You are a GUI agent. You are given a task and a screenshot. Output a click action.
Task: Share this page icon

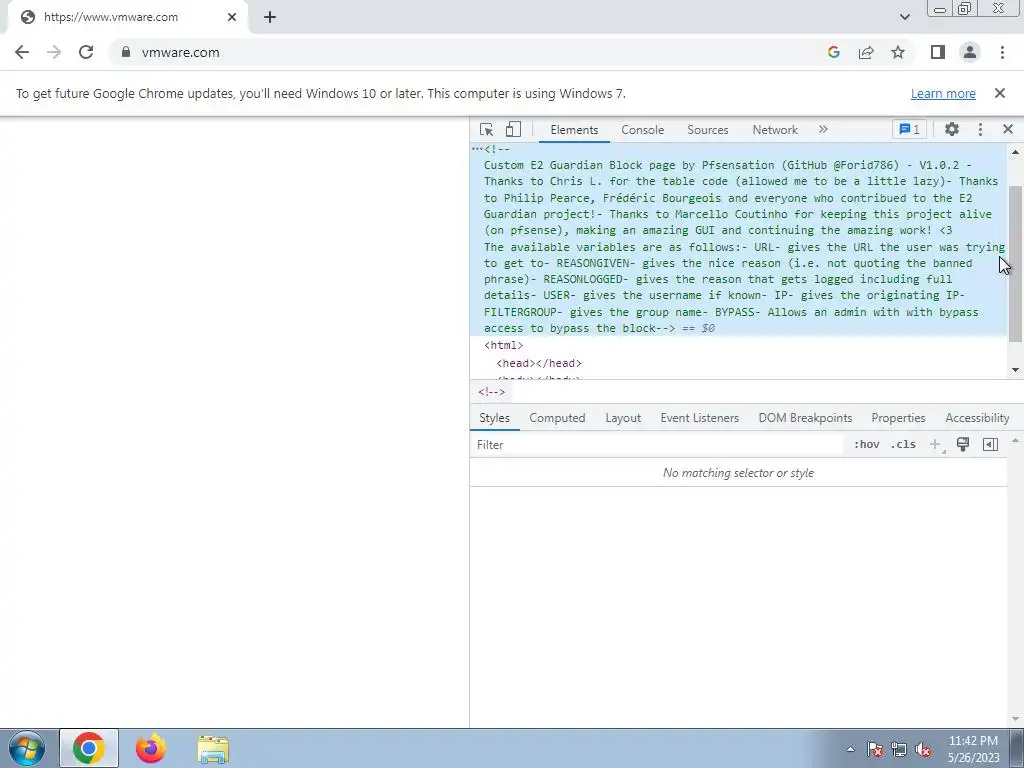click(x=866, y=52)
